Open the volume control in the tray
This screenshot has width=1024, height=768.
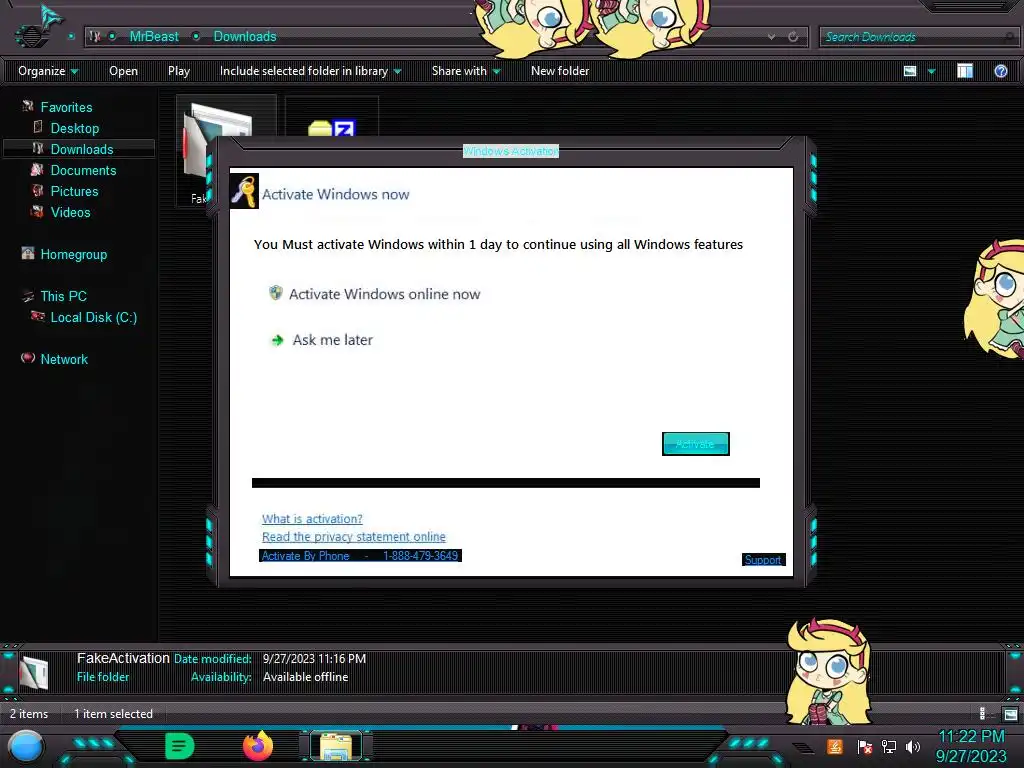913,746
